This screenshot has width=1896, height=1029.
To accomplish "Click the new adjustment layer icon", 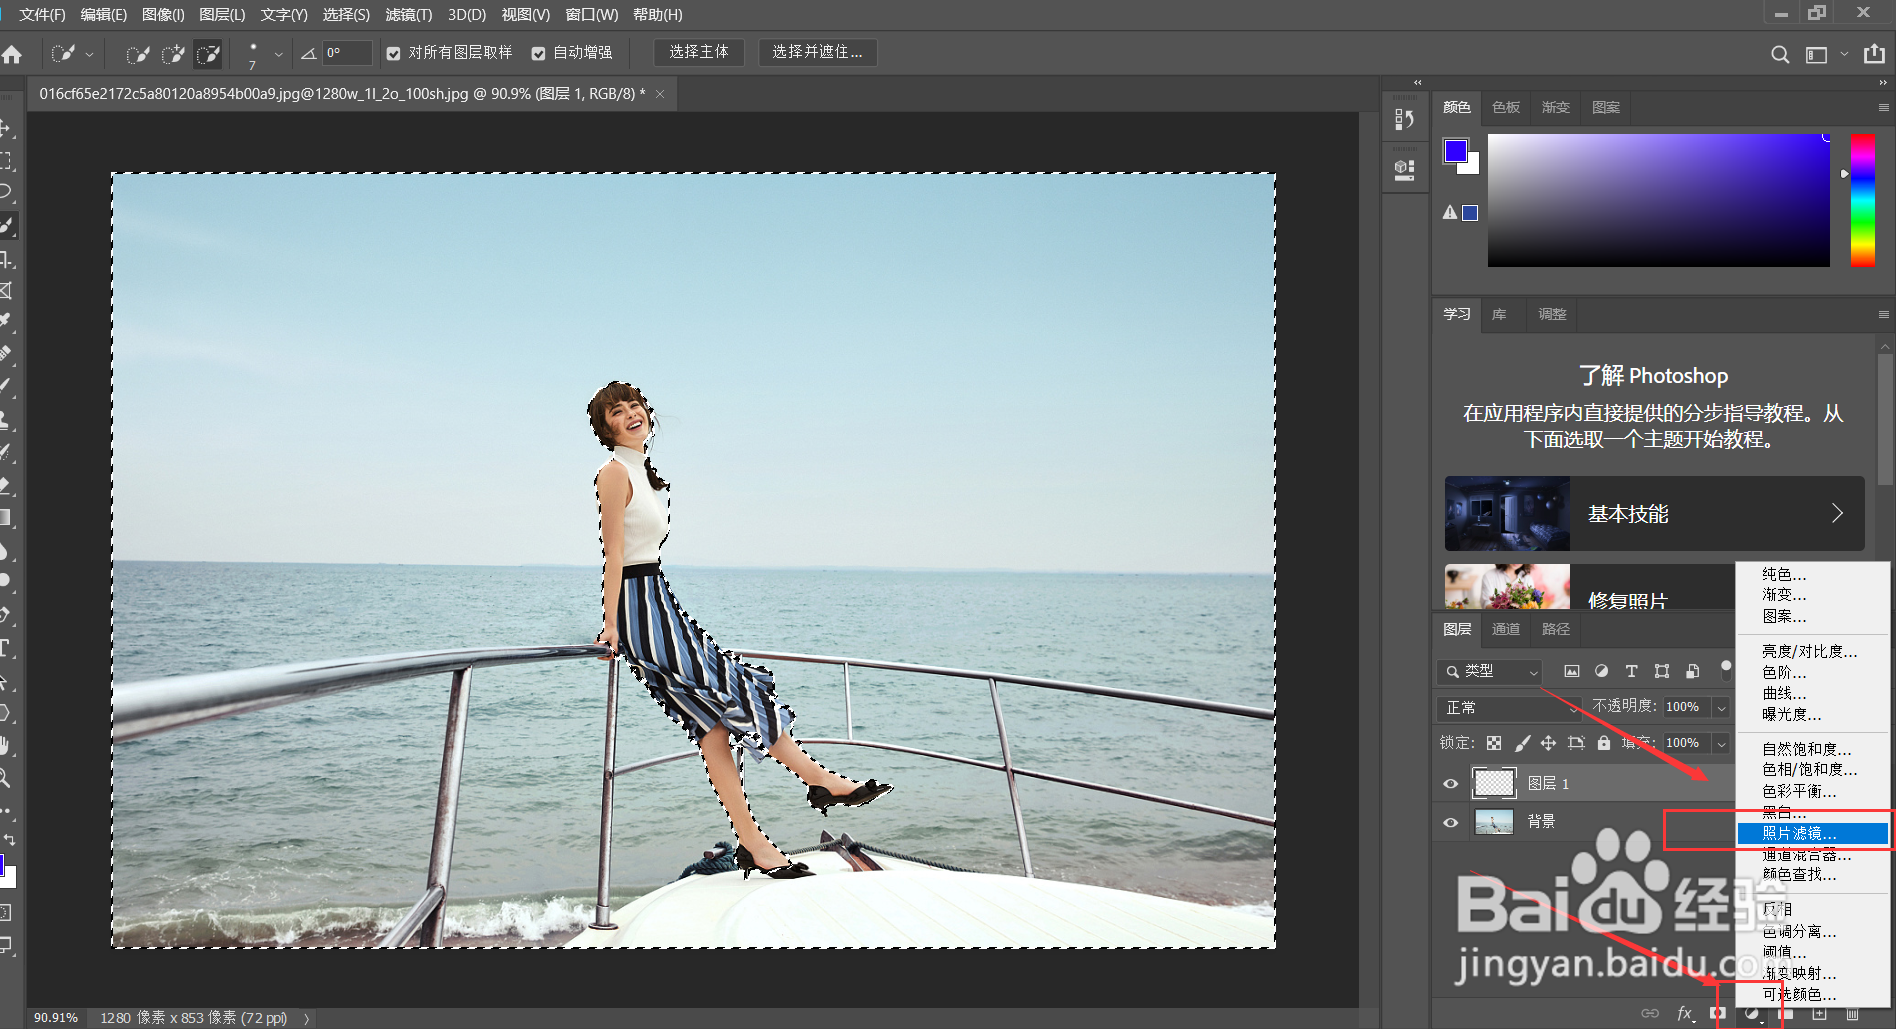I will point(1752,1013).
